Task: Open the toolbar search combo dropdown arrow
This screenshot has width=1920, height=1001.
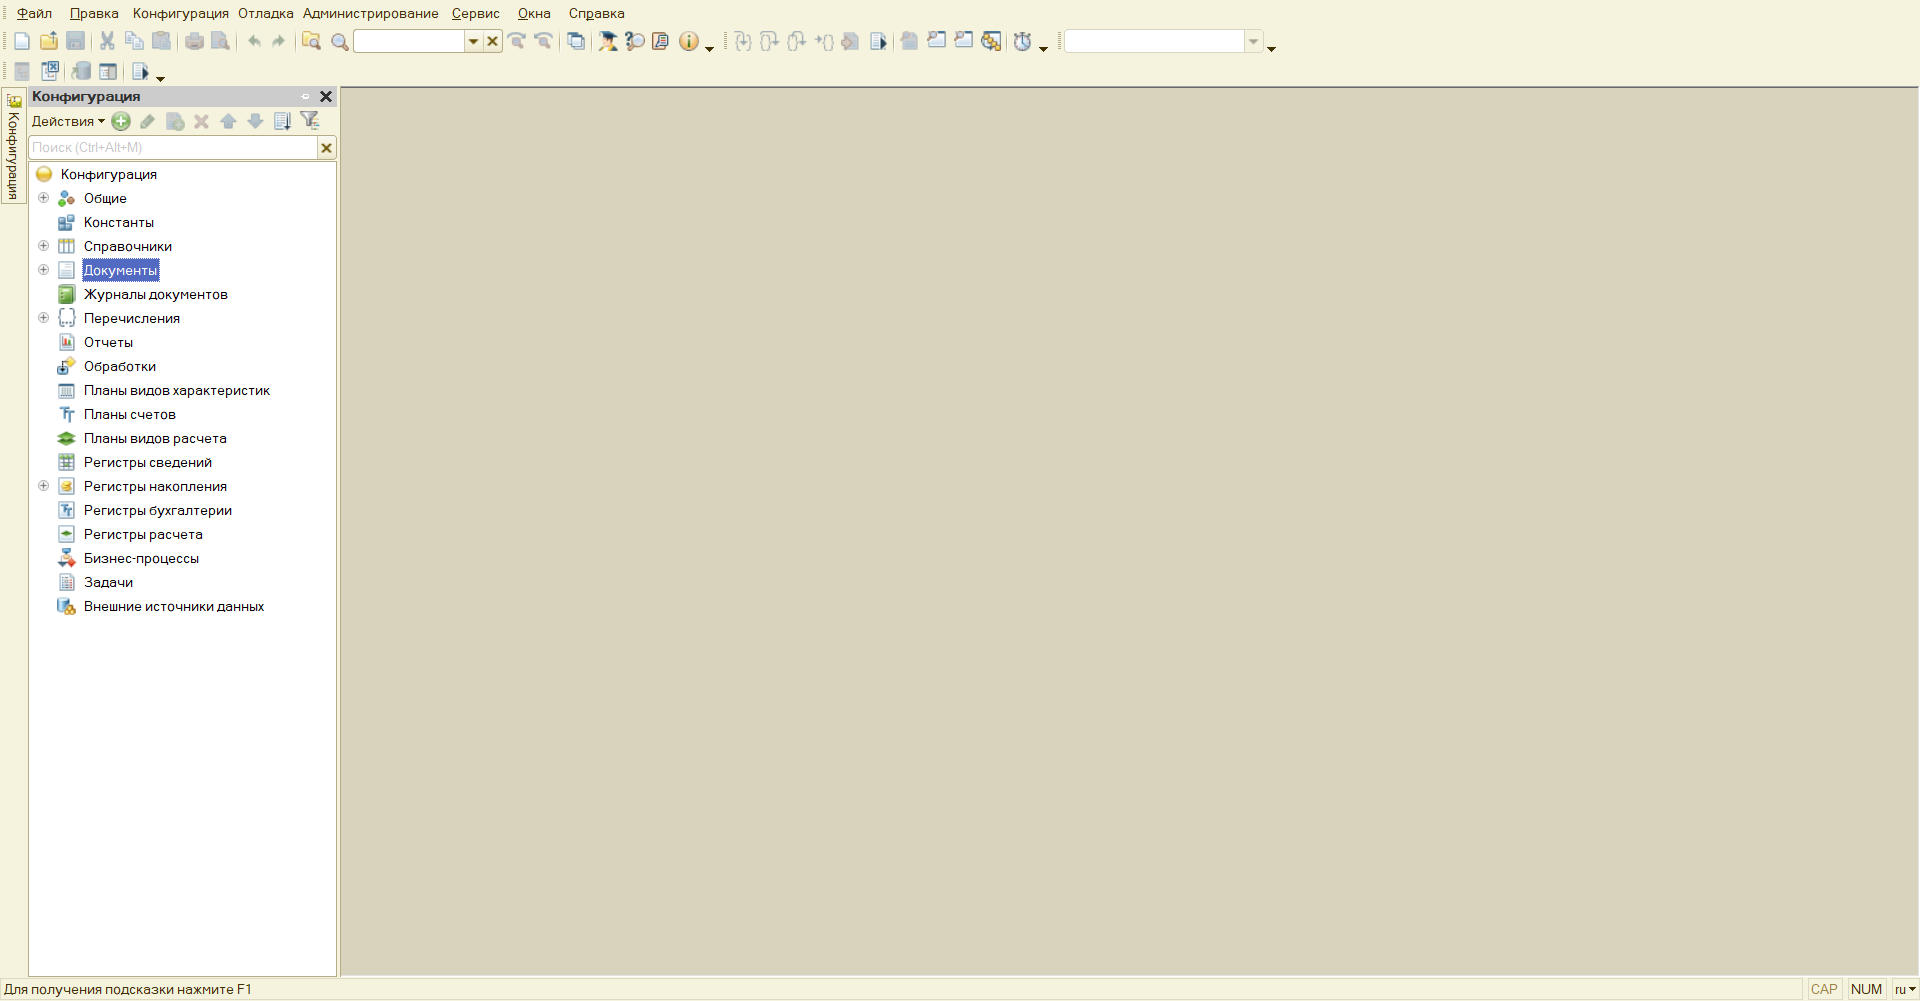Action: pyautogui.click(x=474, y=41)
